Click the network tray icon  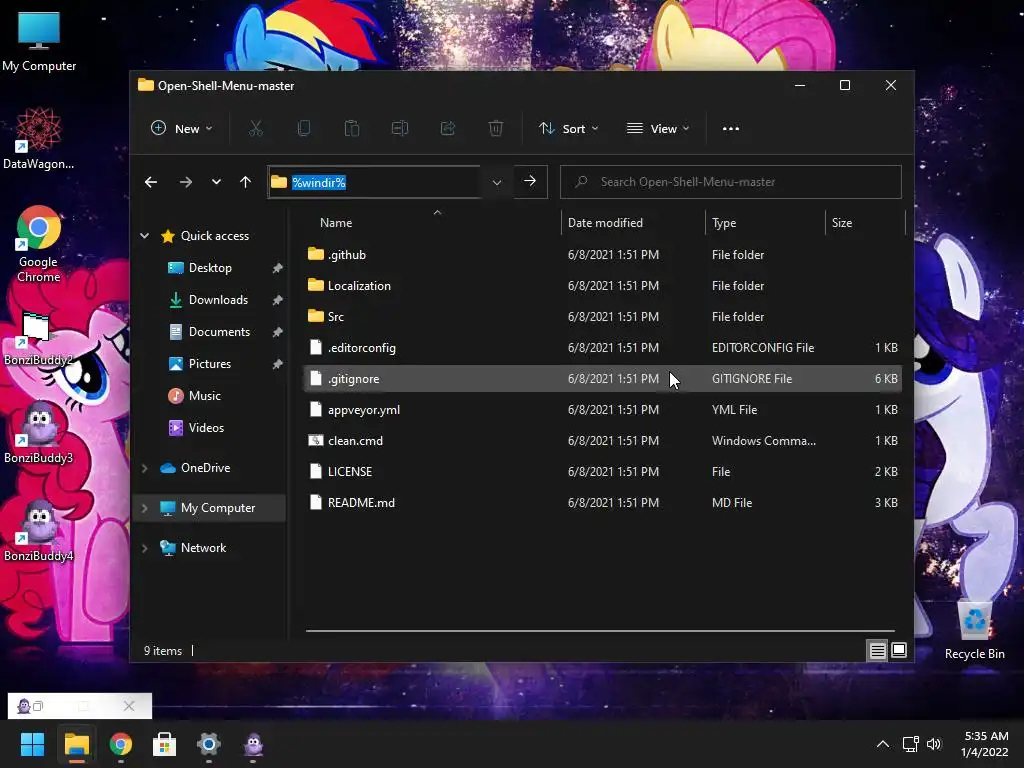[x=910, y=744]
